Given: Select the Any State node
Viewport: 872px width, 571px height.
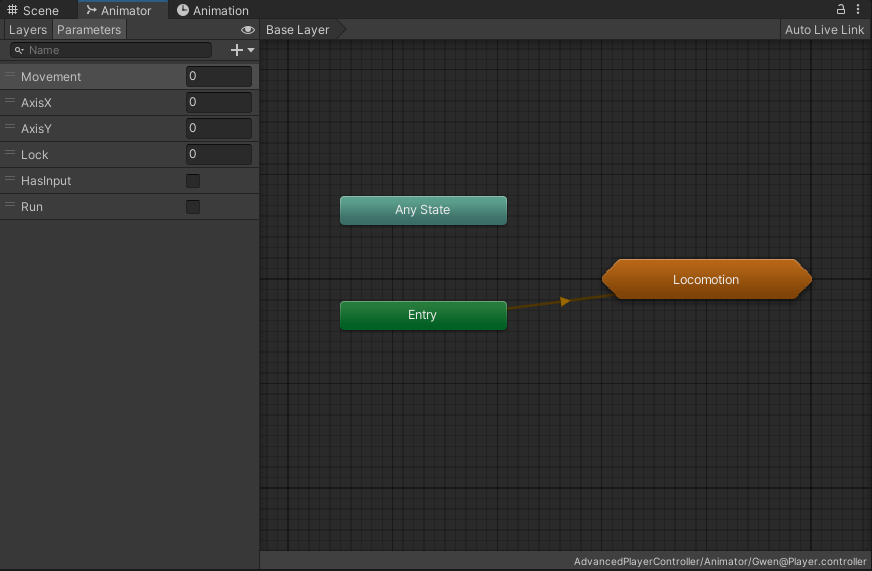Looking at the screenshot, I should [x=422, y=210].
